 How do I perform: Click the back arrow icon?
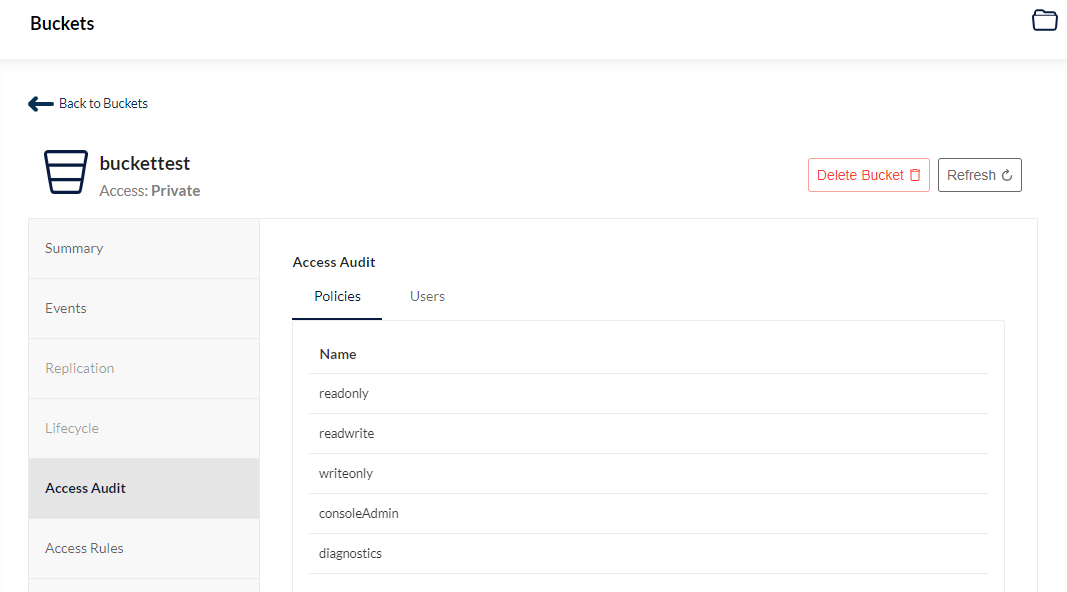point(41,103)
